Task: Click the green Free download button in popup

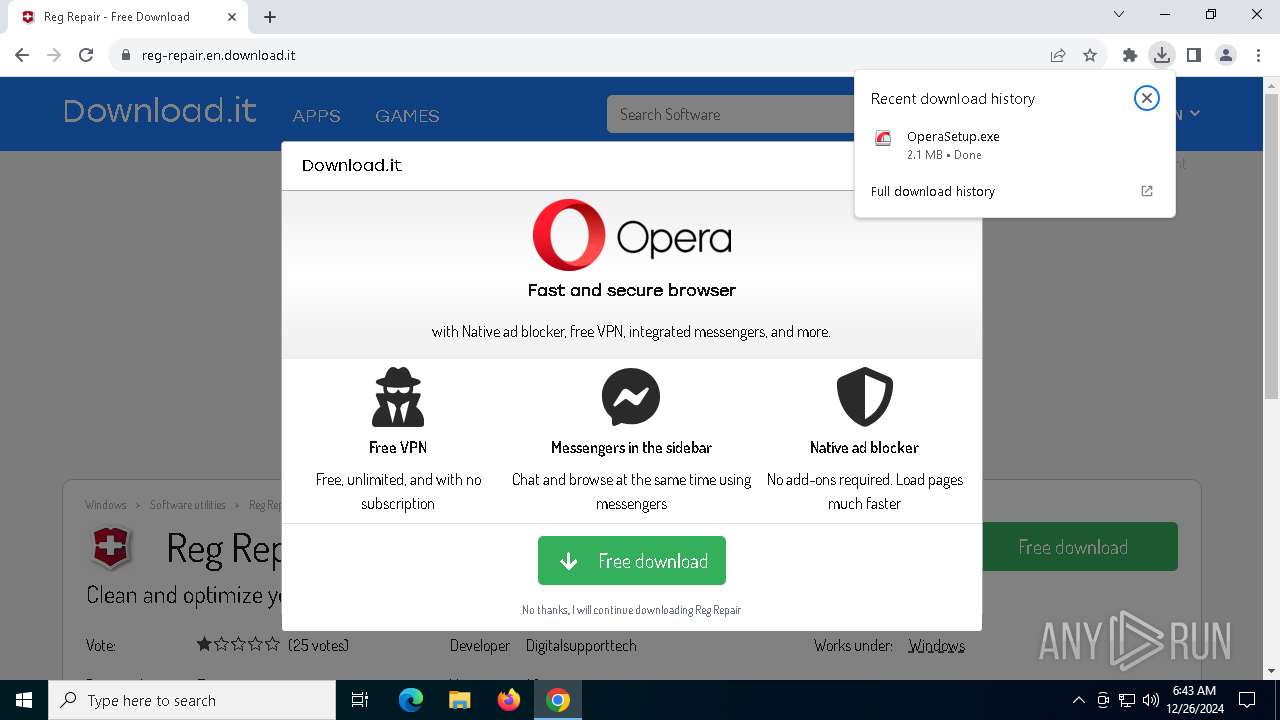Action: point(632,561)
